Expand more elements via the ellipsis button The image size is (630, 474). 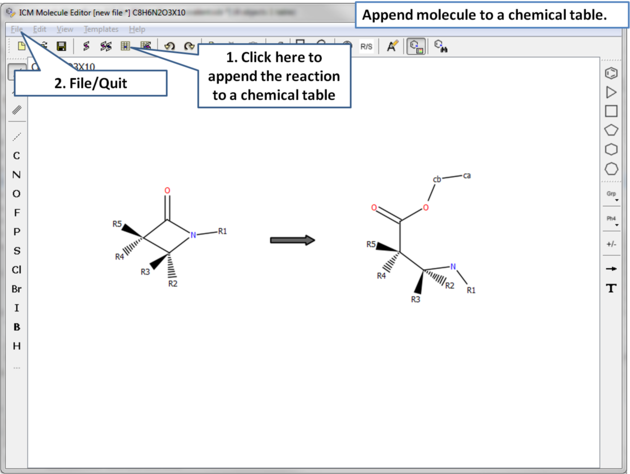(x=17, y=366)
